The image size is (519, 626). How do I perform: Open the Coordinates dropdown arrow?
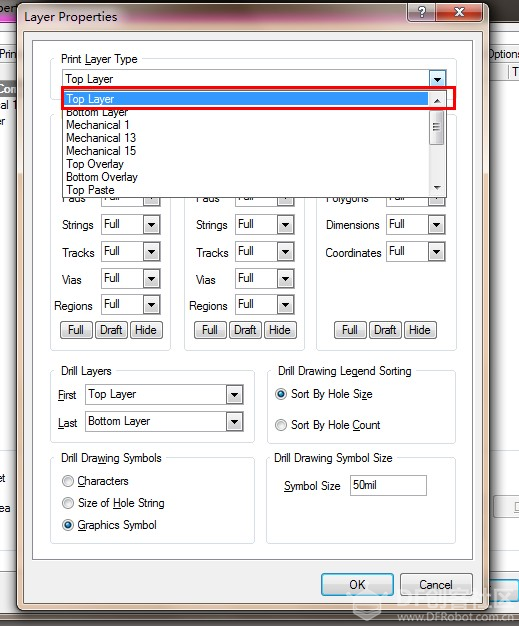(436, 252)
